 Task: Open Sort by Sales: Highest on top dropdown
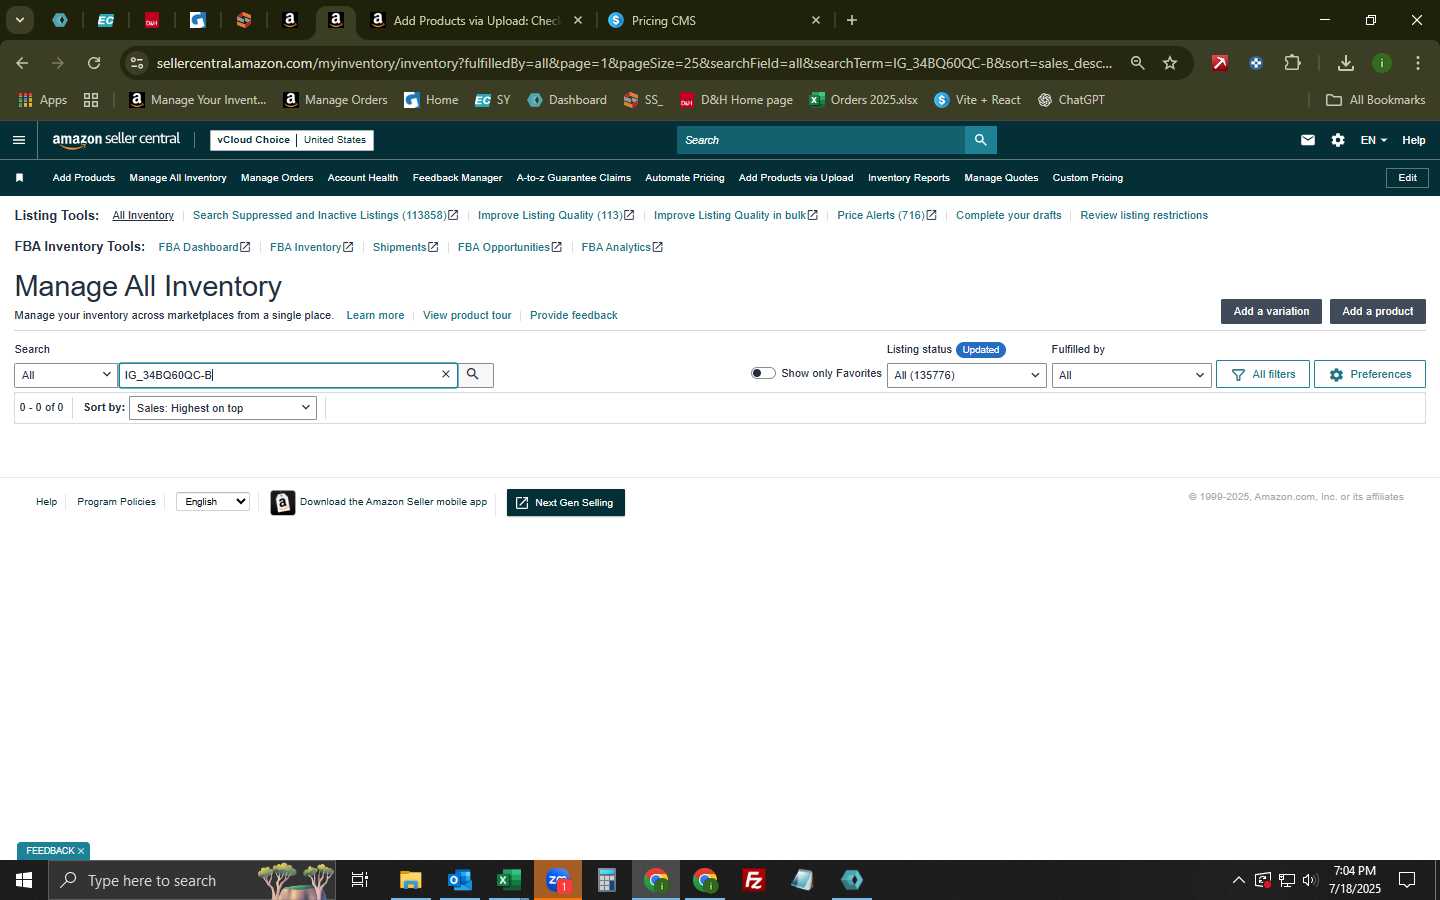point(223,408)
